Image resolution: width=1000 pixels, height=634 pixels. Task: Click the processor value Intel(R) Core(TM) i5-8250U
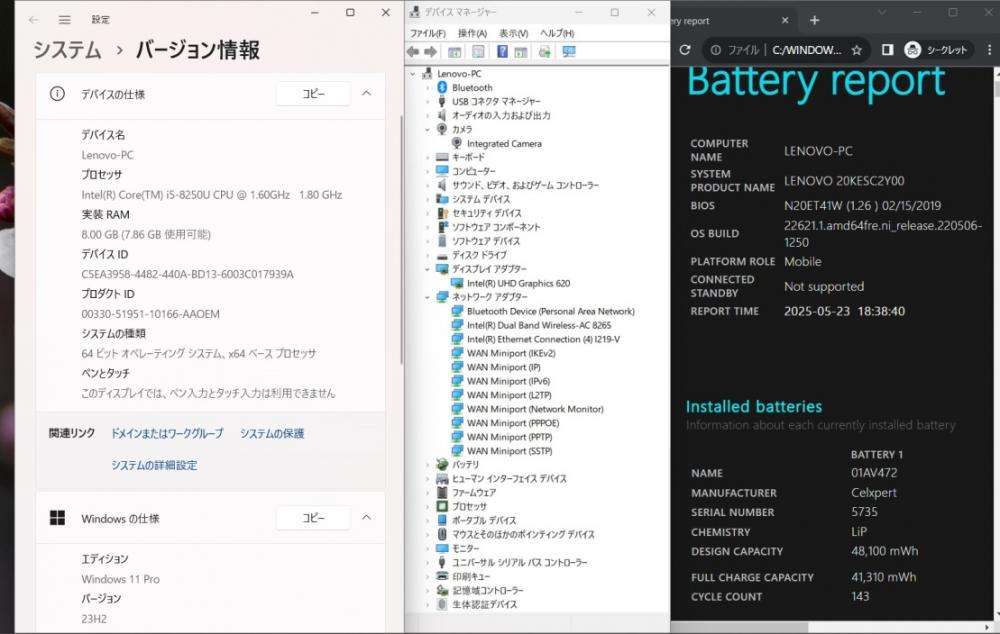coord(212,195)
